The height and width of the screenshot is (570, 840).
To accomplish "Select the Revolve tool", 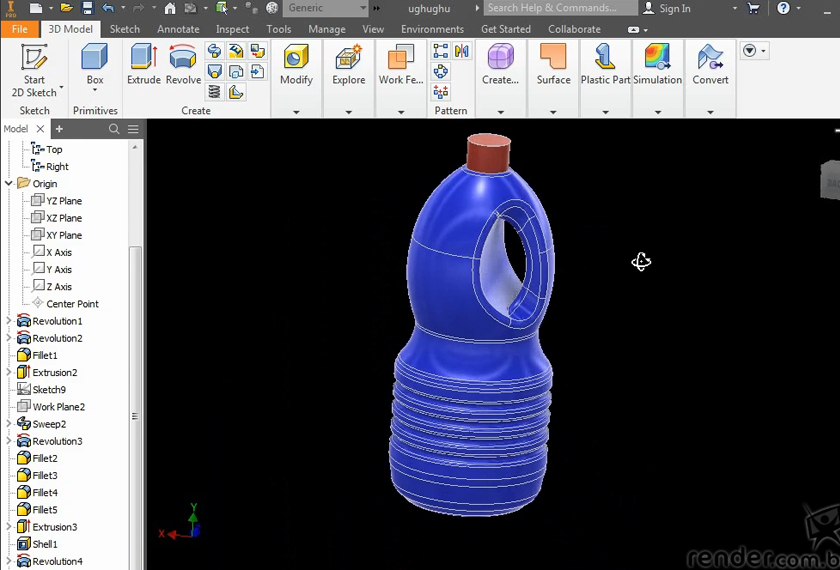I will coord(183,66).
